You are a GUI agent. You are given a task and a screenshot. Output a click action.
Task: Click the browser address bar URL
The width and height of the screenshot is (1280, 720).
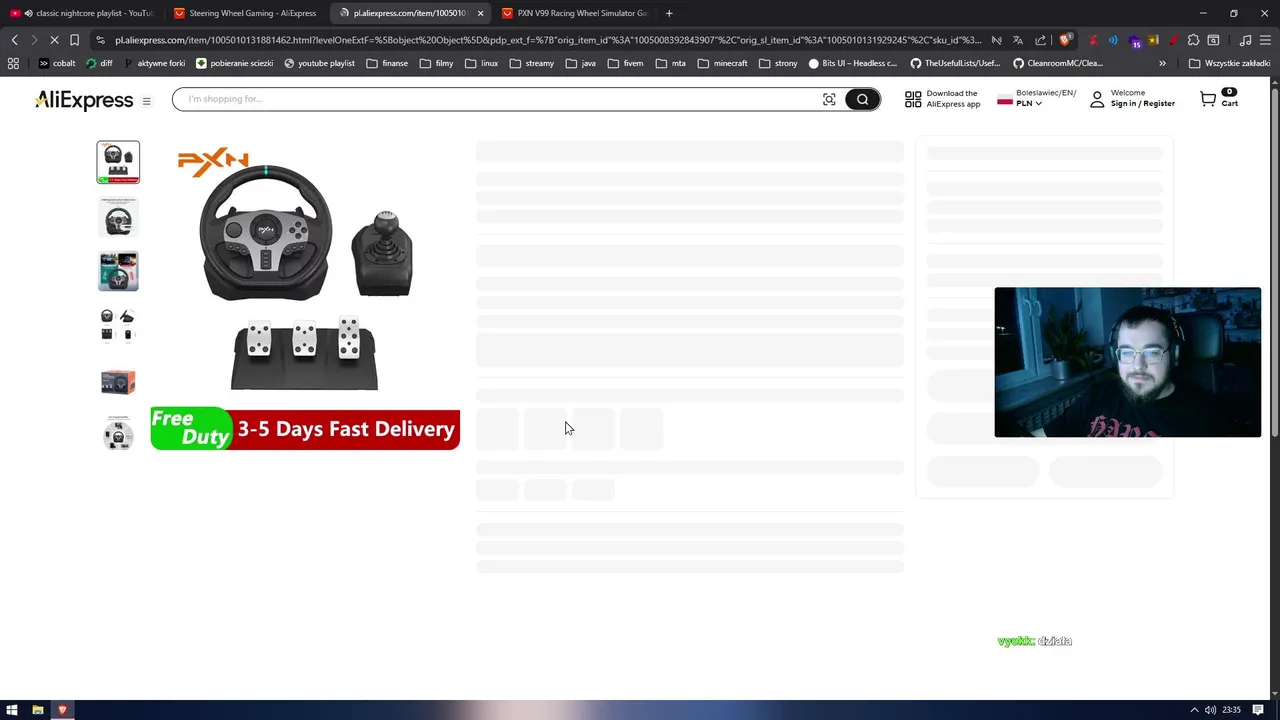(x=548, y=40)
